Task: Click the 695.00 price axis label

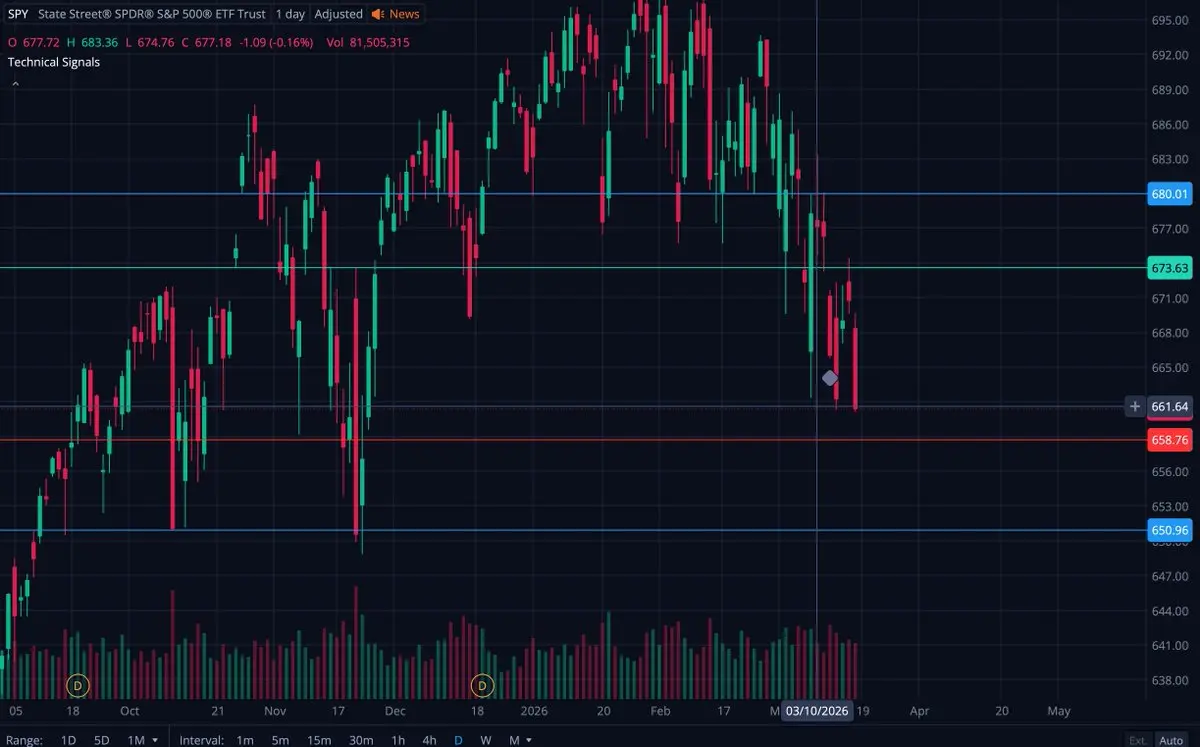Action: coord(1169,20)
